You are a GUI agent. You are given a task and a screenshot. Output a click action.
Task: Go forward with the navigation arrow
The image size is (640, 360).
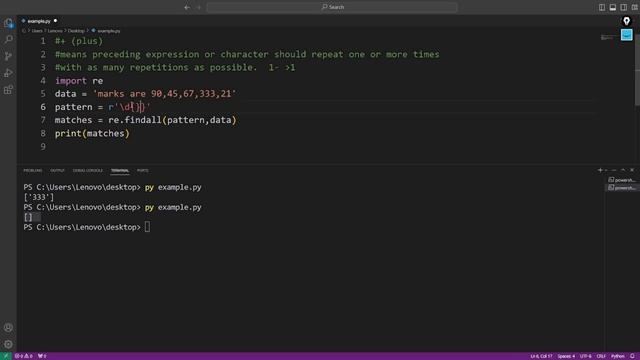[199, 7]
